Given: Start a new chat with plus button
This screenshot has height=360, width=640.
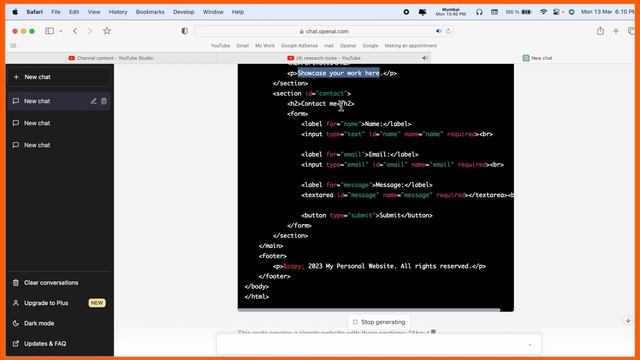Looking at the screenshot, I should [x=59, y=77].
